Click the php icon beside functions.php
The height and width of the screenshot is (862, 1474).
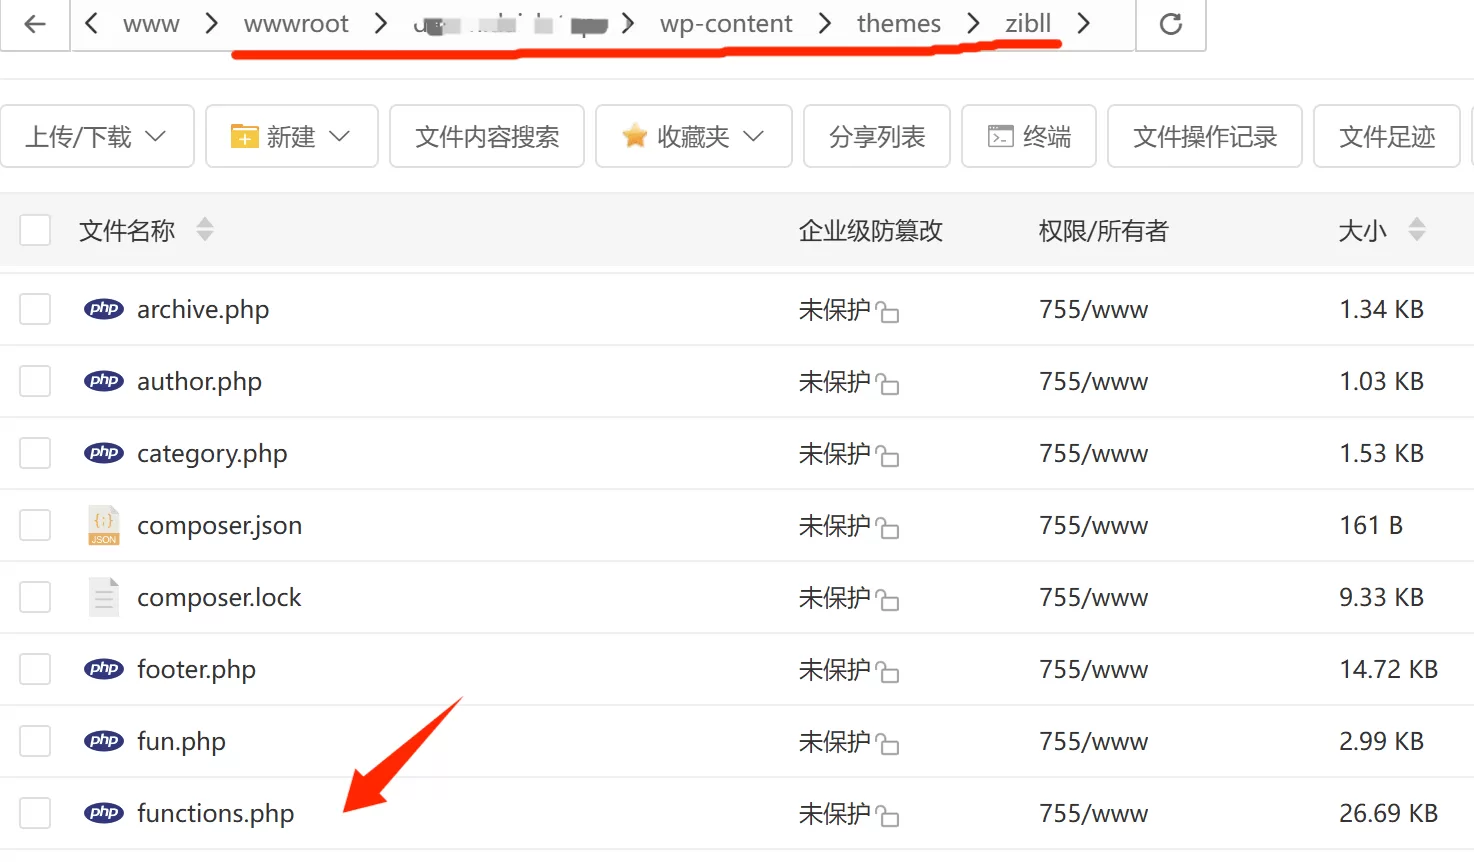coord(103,813)
